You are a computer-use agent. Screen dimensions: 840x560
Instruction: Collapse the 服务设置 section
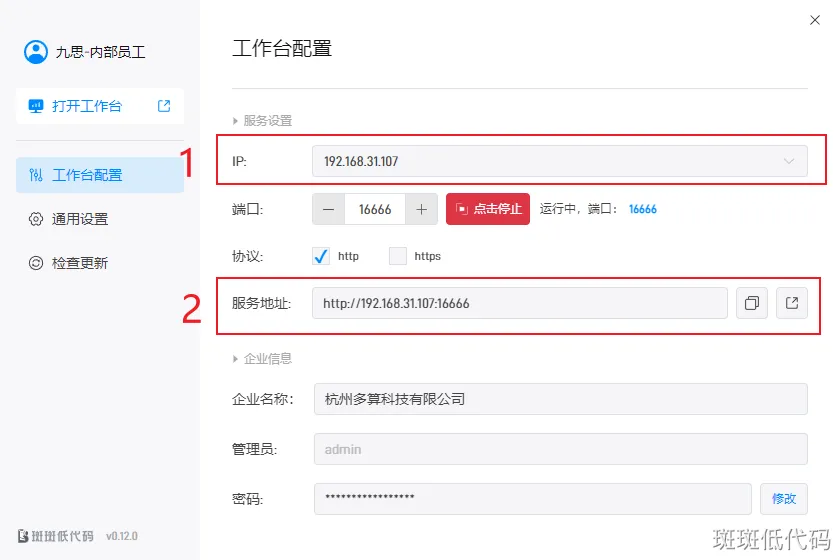(x=237, y=120)
